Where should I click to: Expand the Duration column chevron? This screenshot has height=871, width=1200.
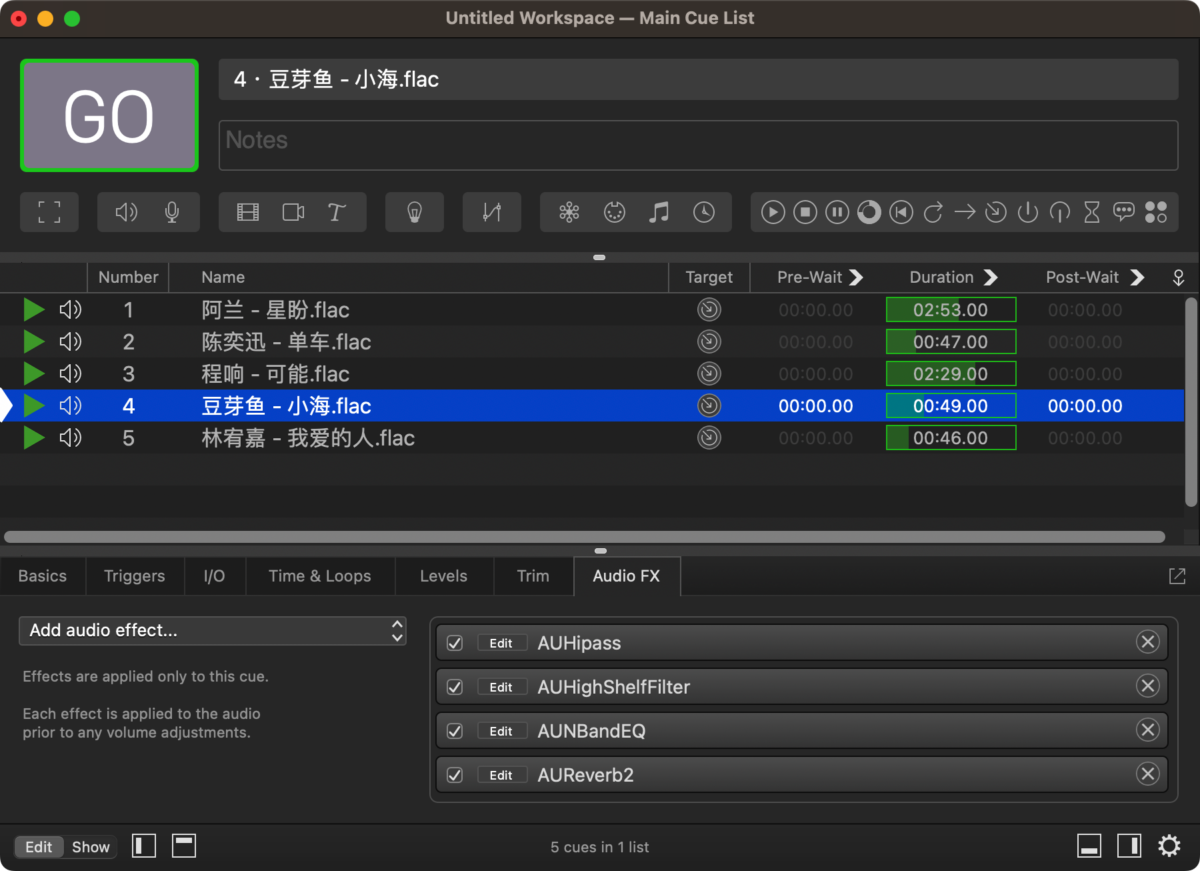click(990, 277)
